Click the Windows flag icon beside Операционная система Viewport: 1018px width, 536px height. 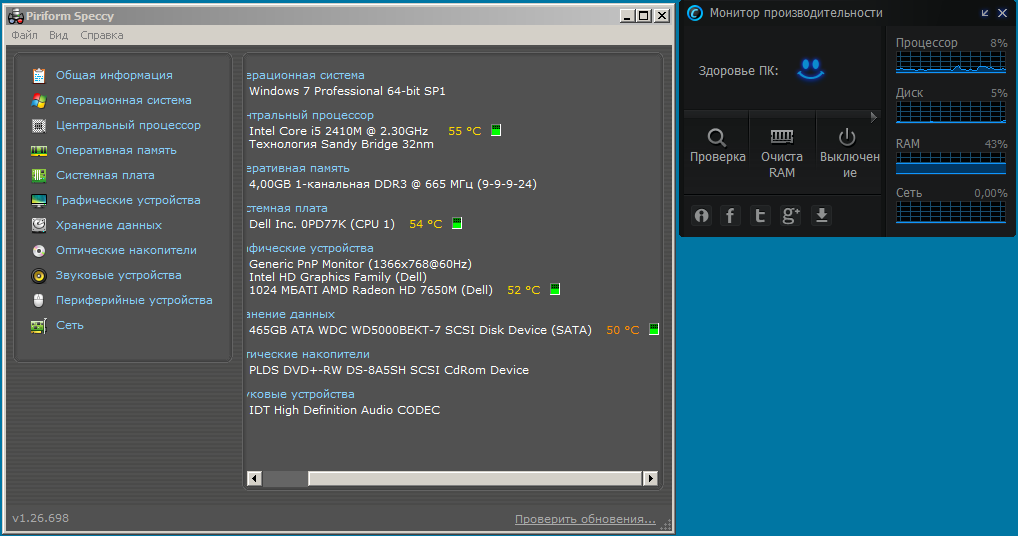pos(39,101)
